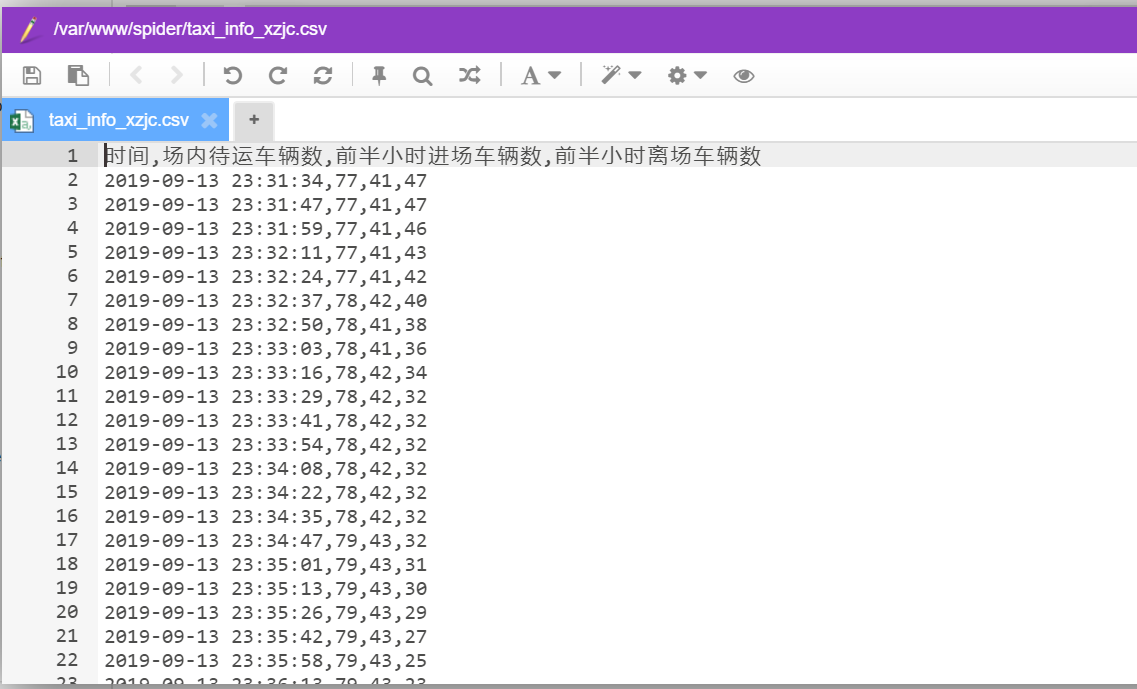1137x689 pixels.
Task: Select the taxi_info_xzjc.csv tab
Action: click(115, 120)
